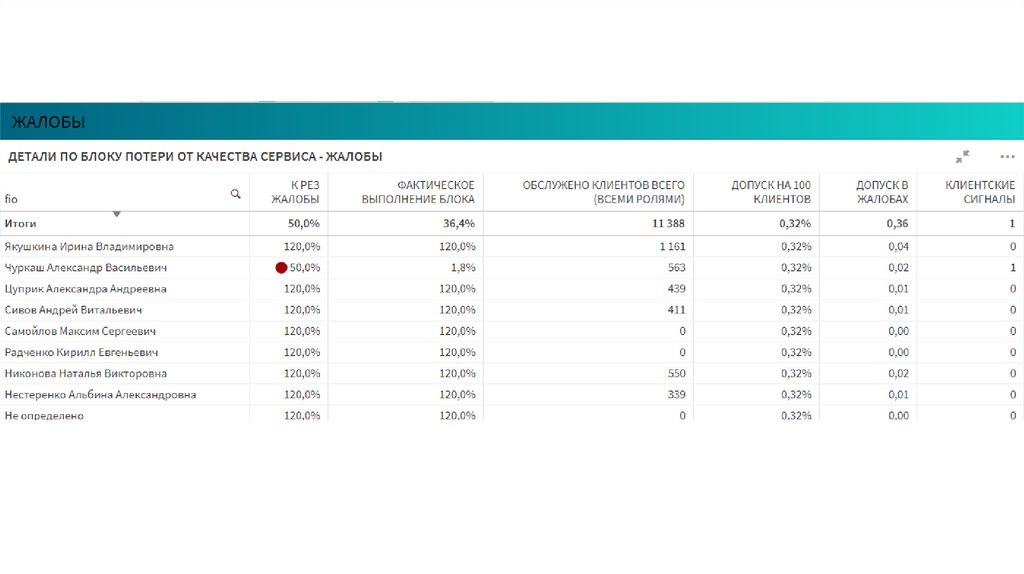Choose Сивов Андрей Витальевич in the table
The height and width of the screenshot is (574, 1024).
point(73,310)
